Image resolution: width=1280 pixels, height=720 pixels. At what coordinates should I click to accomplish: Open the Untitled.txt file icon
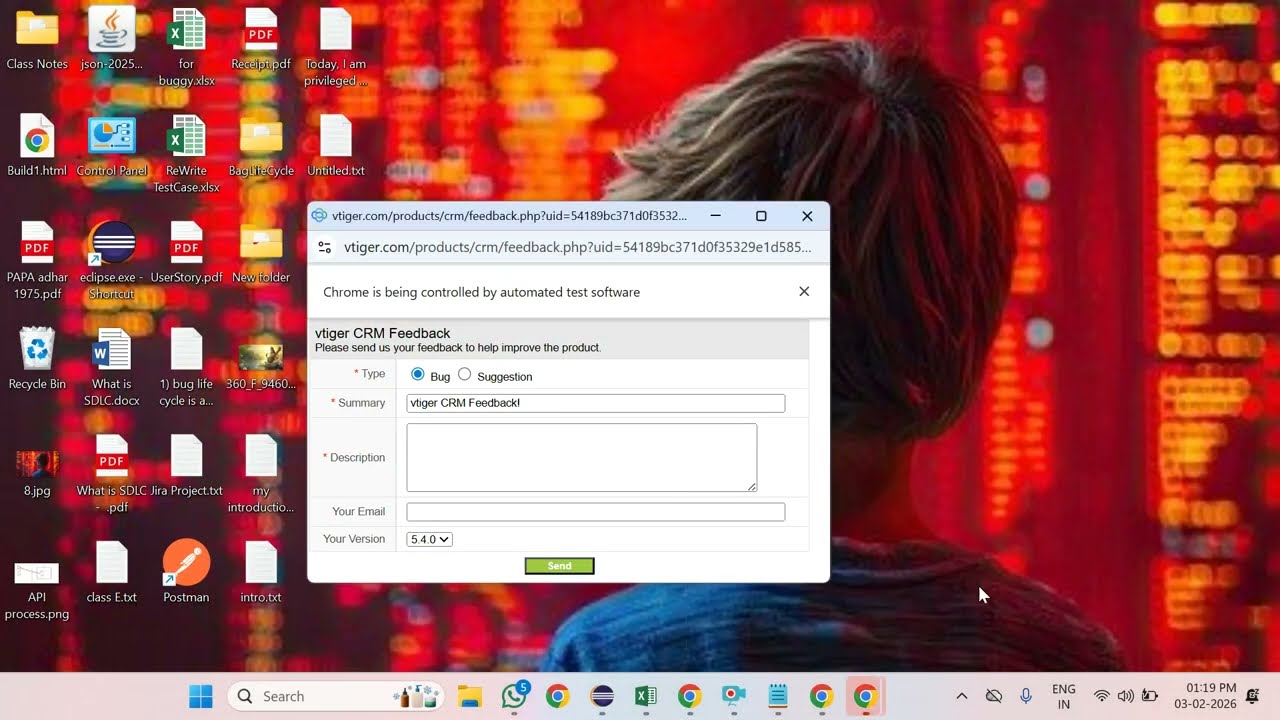(x=336, y=136)
